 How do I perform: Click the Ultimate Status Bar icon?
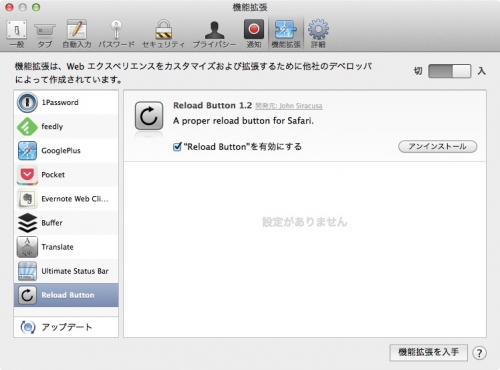pos(27,271)
